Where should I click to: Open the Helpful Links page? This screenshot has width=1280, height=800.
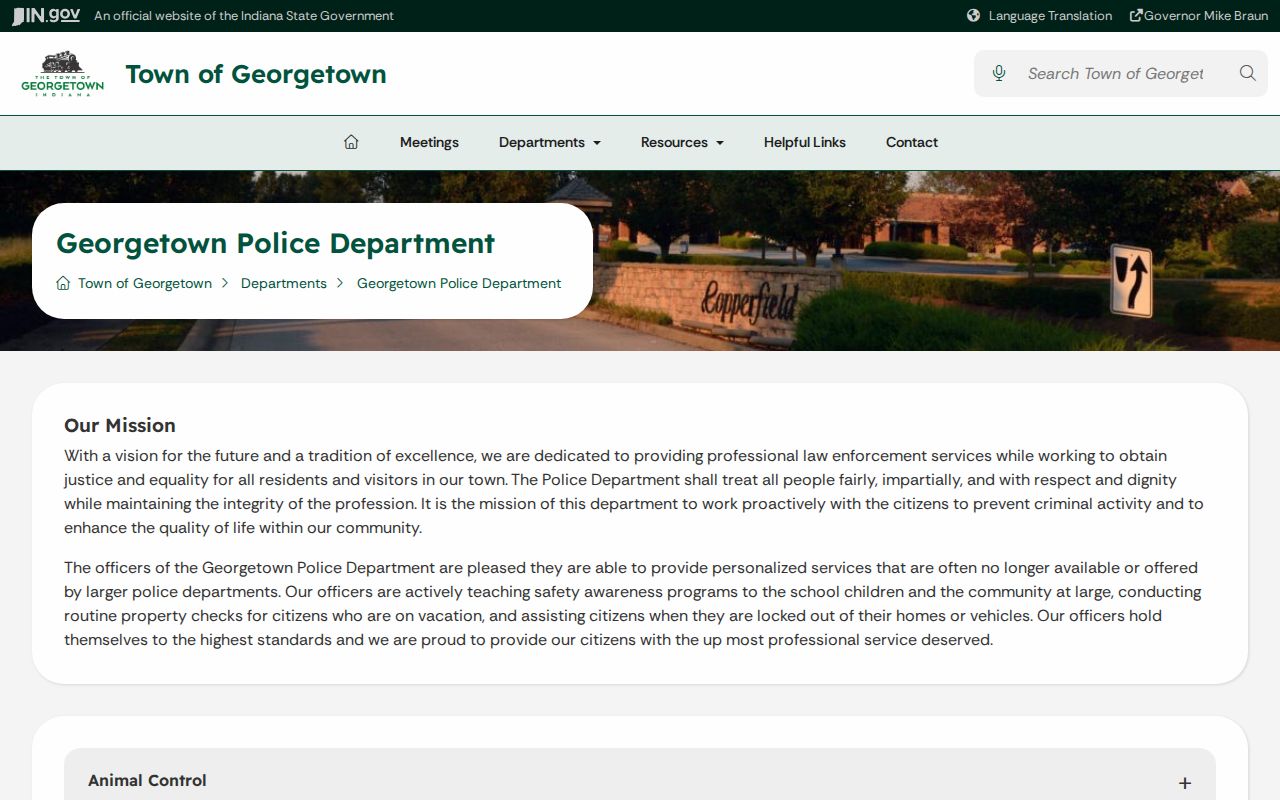805,142
